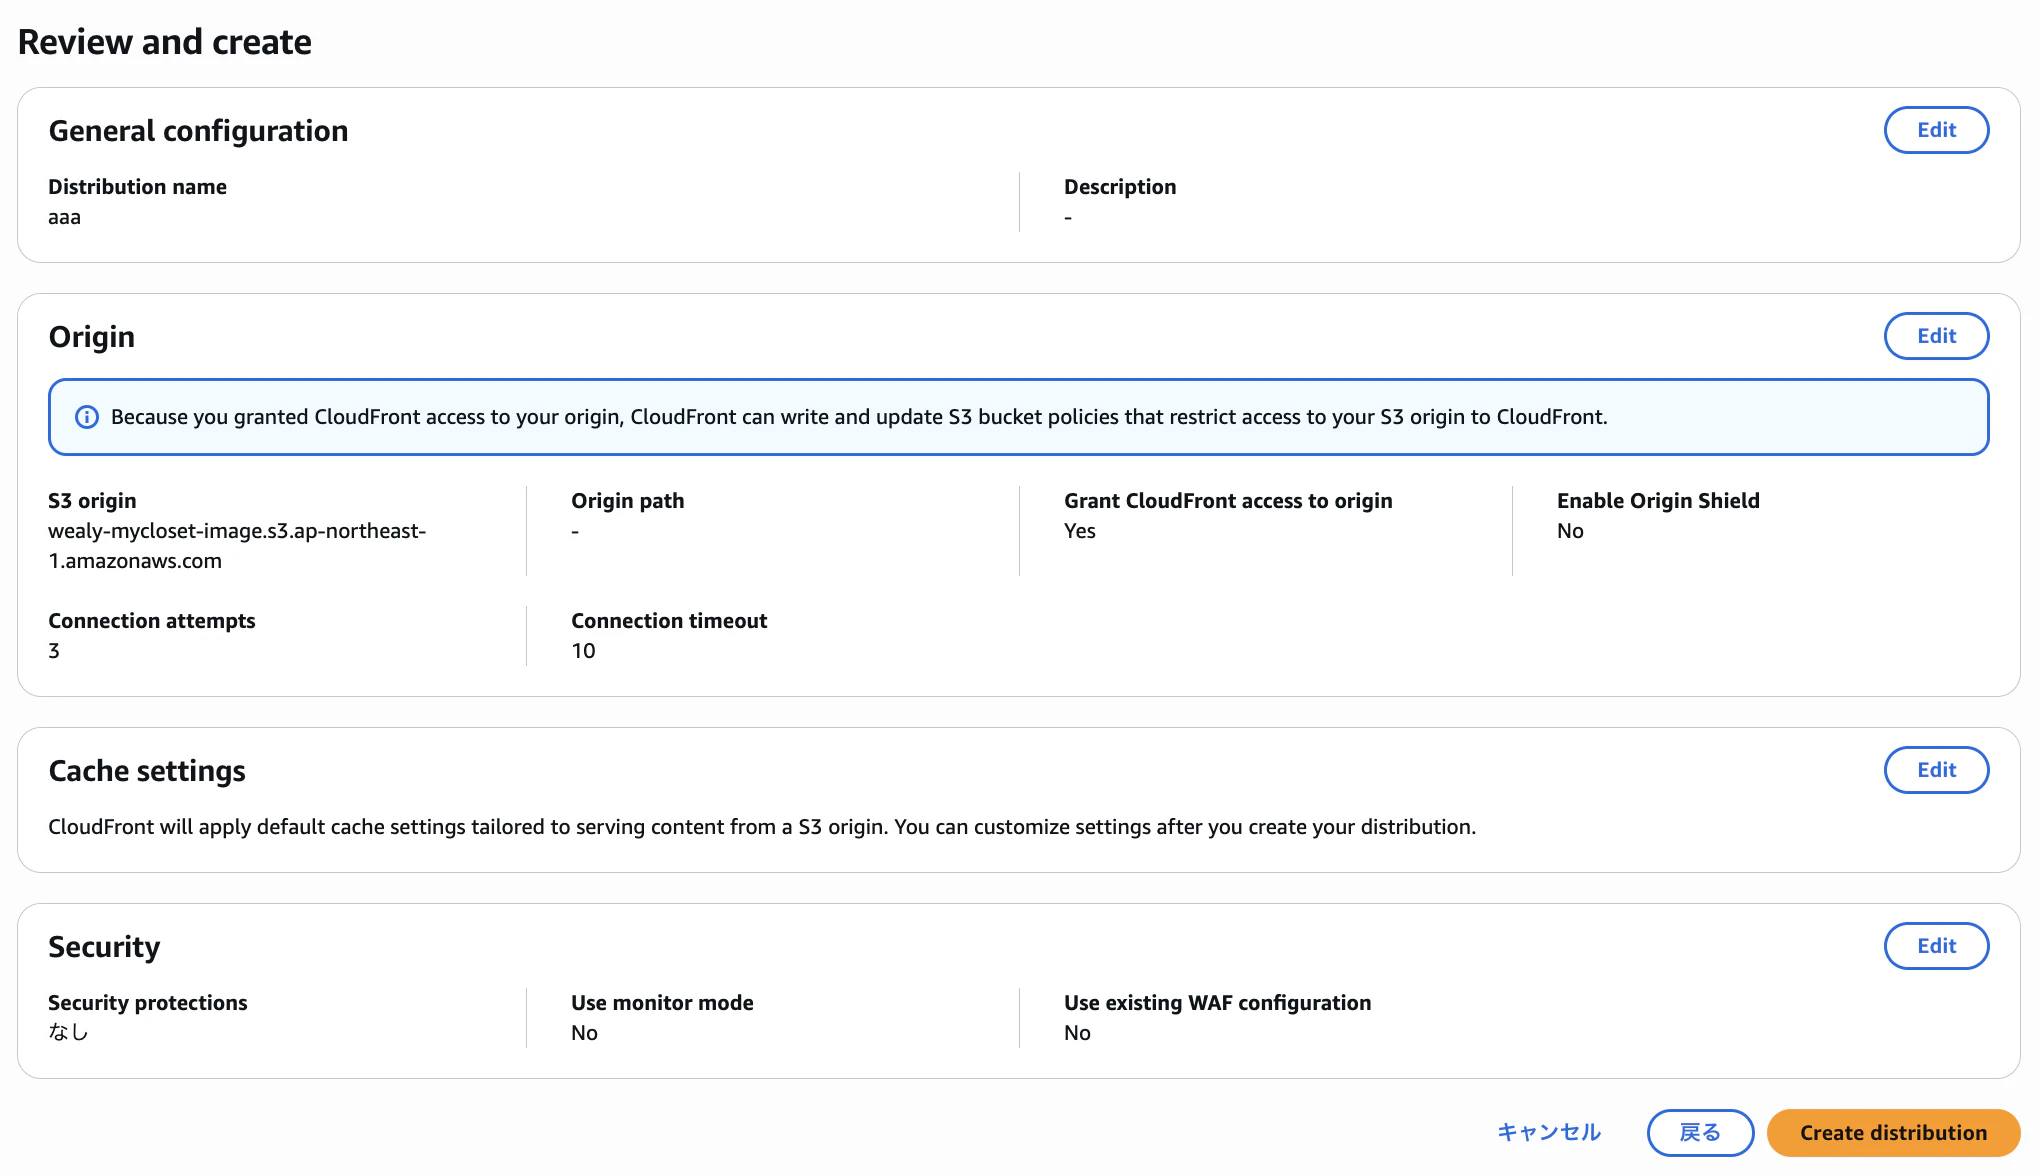
Task: Select the No value under Use monitor mode
Action: tap(584, 1033)
